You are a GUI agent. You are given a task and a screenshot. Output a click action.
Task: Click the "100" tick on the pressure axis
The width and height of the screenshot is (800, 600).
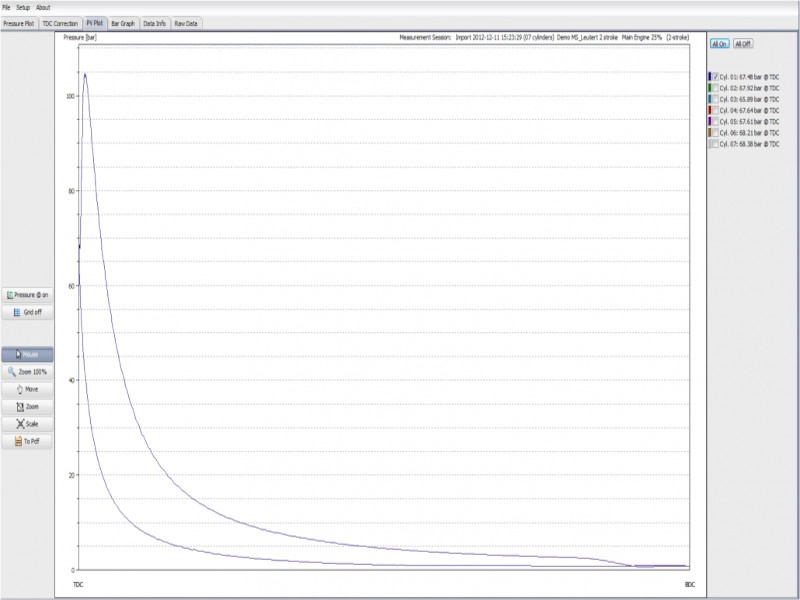point(71,96)
